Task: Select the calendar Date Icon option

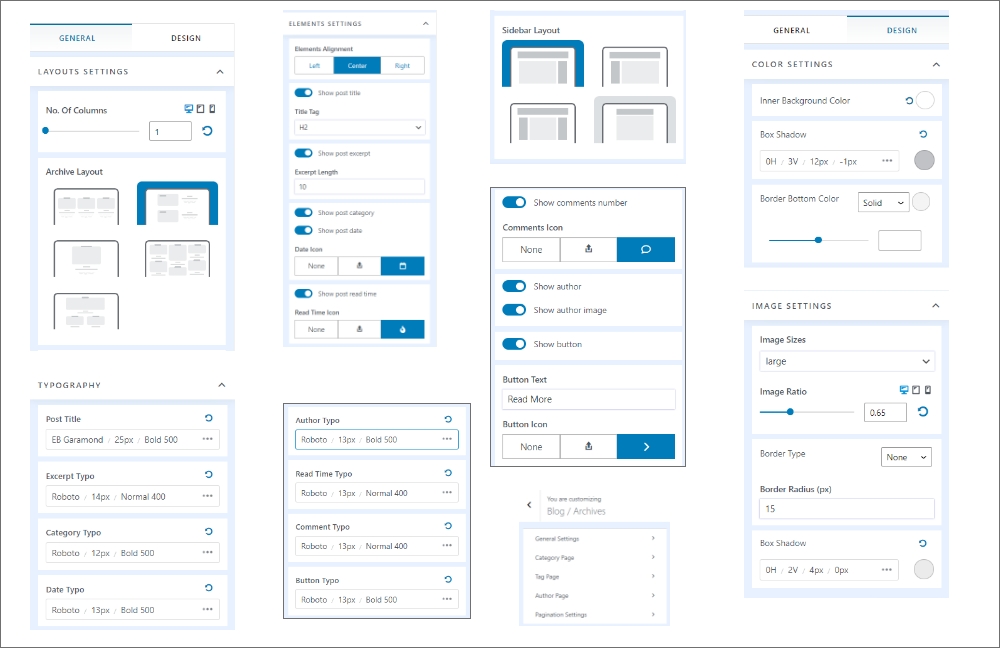Action: pyautogui.click(x=402, y=266)
